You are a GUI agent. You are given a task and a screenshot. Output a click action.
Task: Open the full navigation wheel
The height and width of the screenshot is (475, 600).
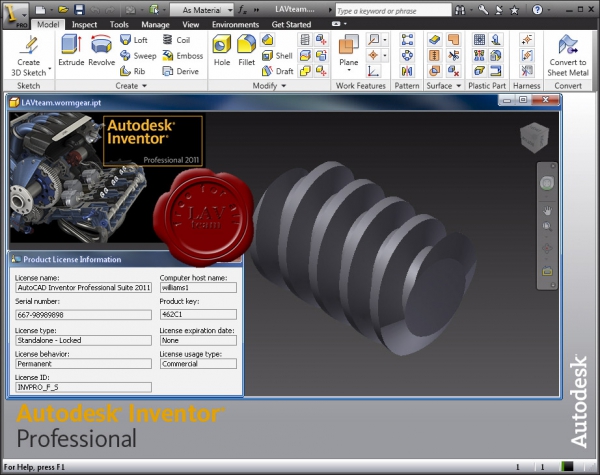click(x=547, y=183)
